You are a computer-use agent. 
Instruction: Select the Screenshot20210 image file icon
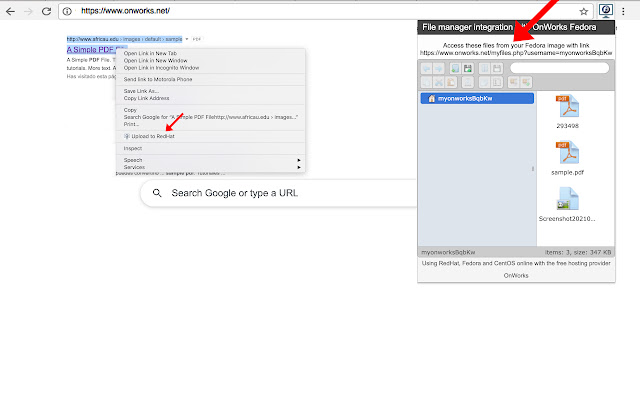pyautogui.click(x=567, y=199)
